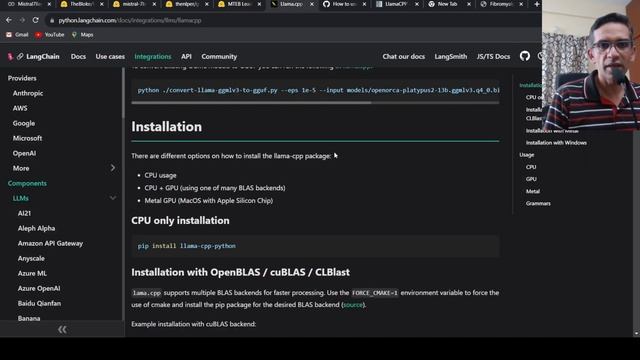Select Components in the sidebar

(27, 183)
